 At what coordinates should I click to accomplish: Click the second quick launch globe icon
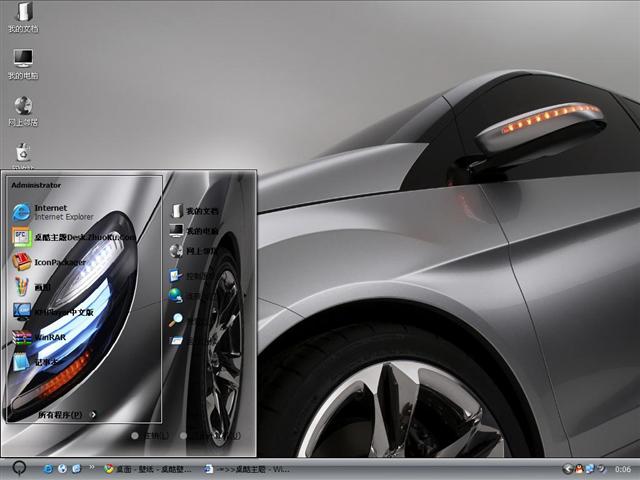pyautogui.click(x=62, y=469)
